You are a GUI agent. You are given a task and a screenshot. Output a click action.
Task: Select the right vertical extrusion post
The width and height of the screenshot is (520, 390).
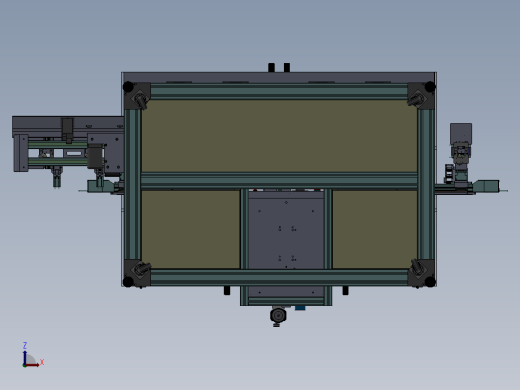pyautogui.click(x=426, y=184)
